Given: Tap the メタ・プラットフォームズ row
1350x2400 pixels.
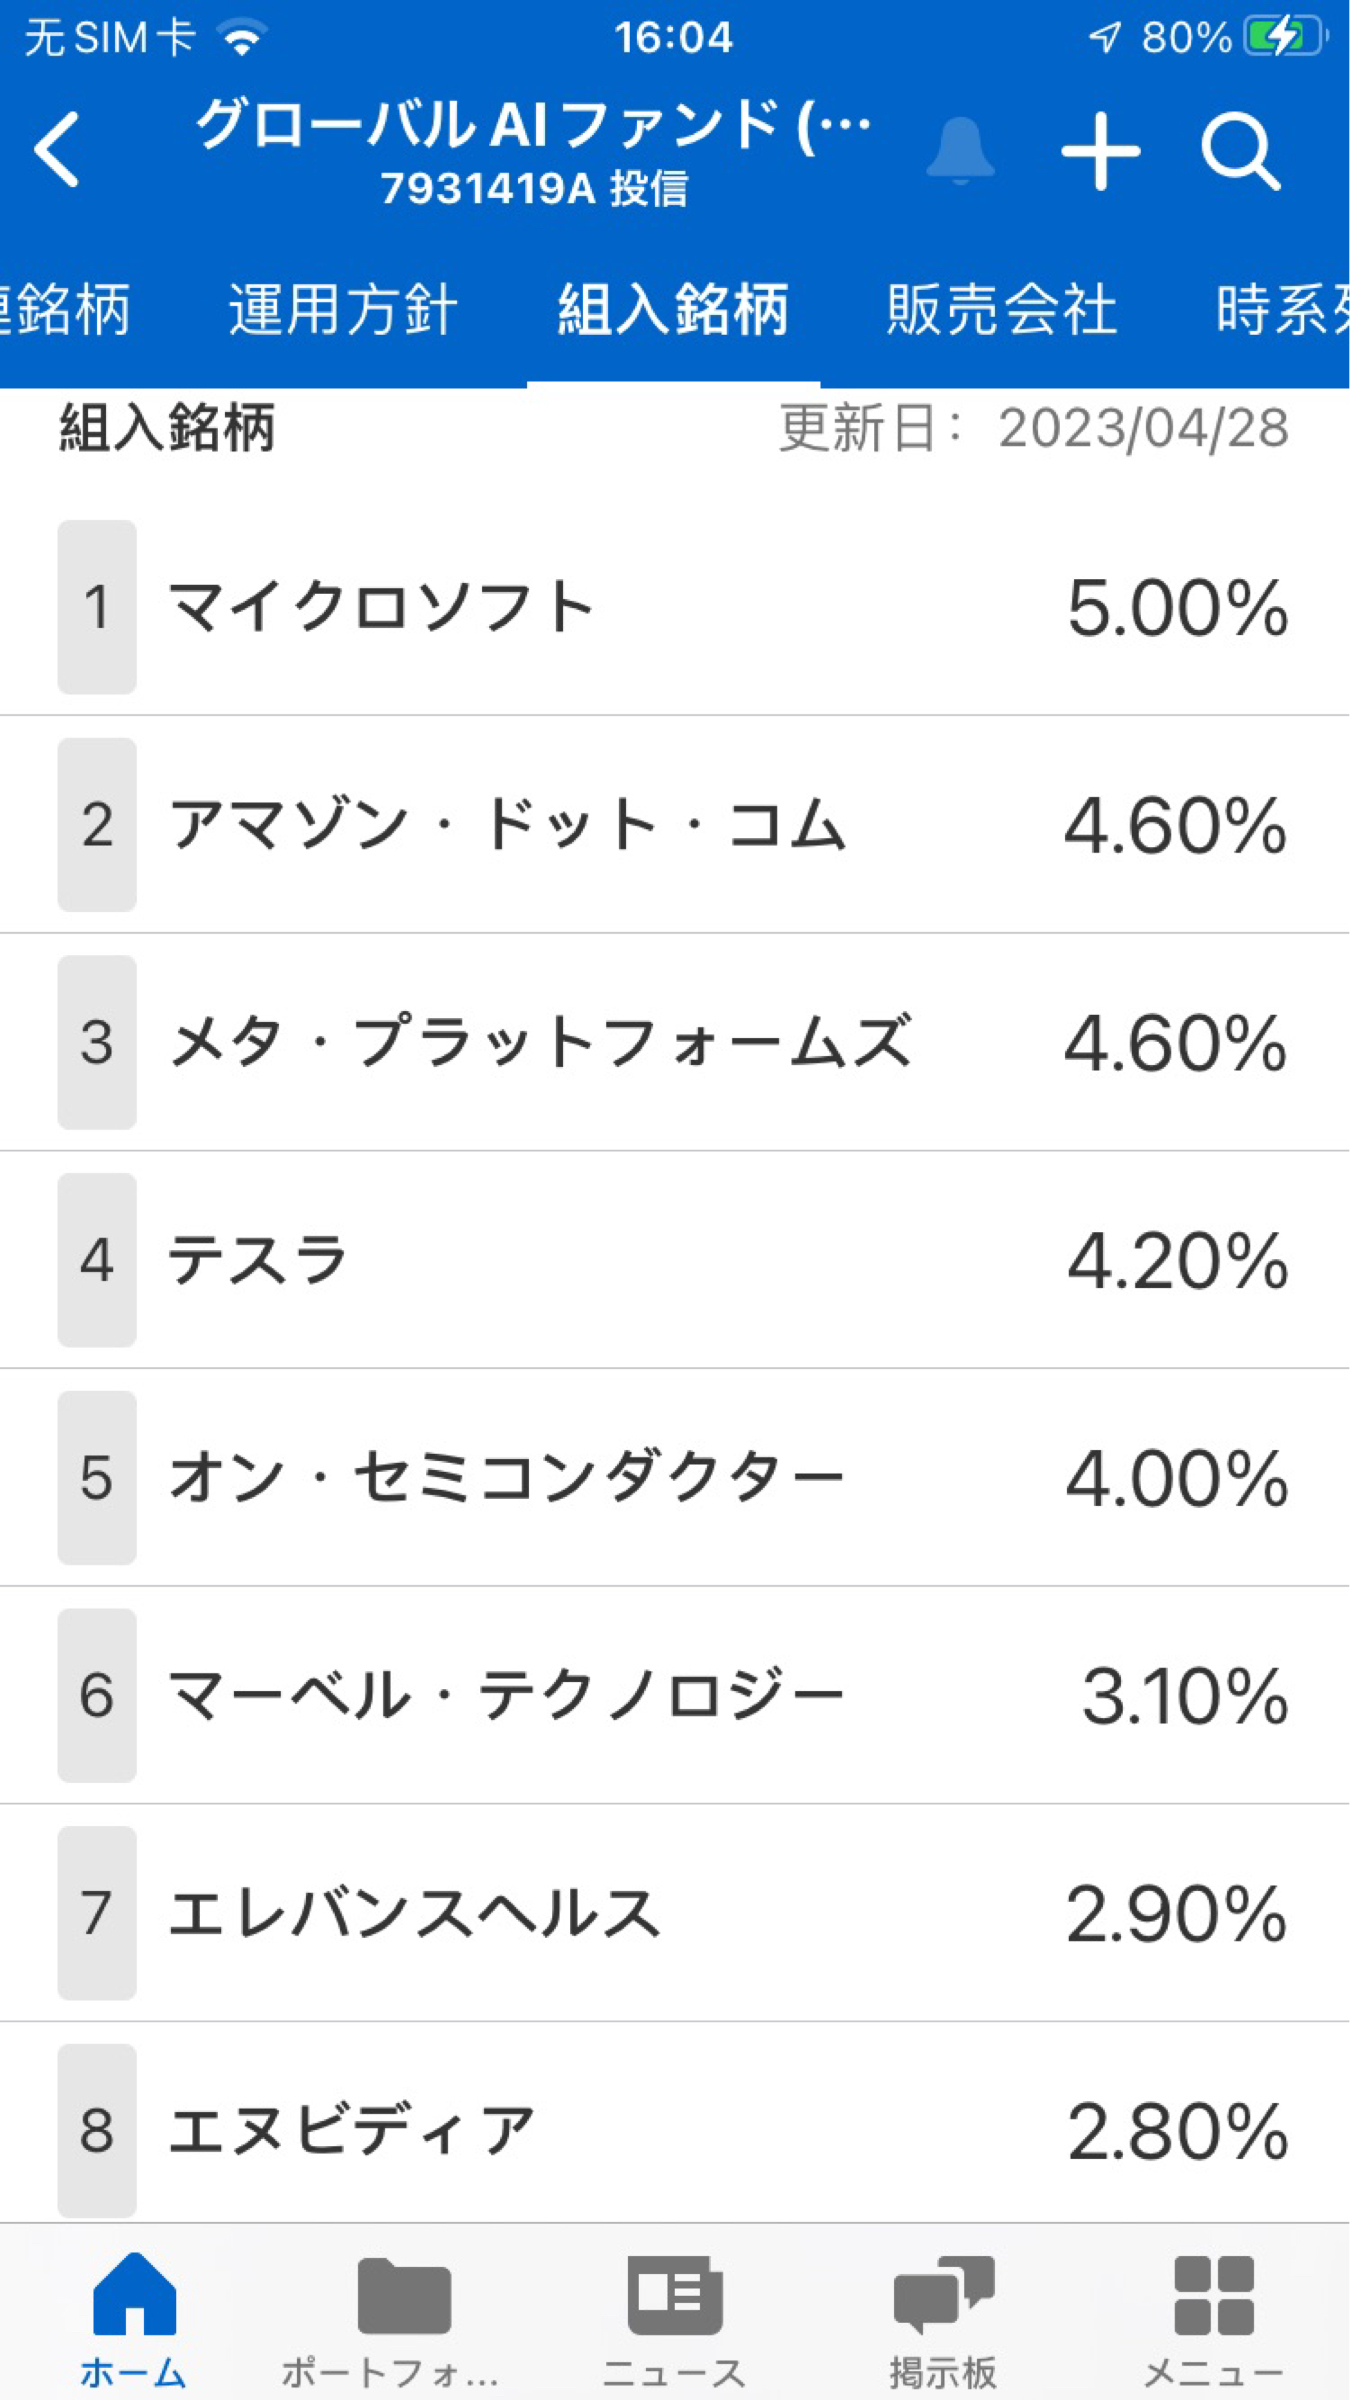Looking at the screenshot, I should point(674,1042).
